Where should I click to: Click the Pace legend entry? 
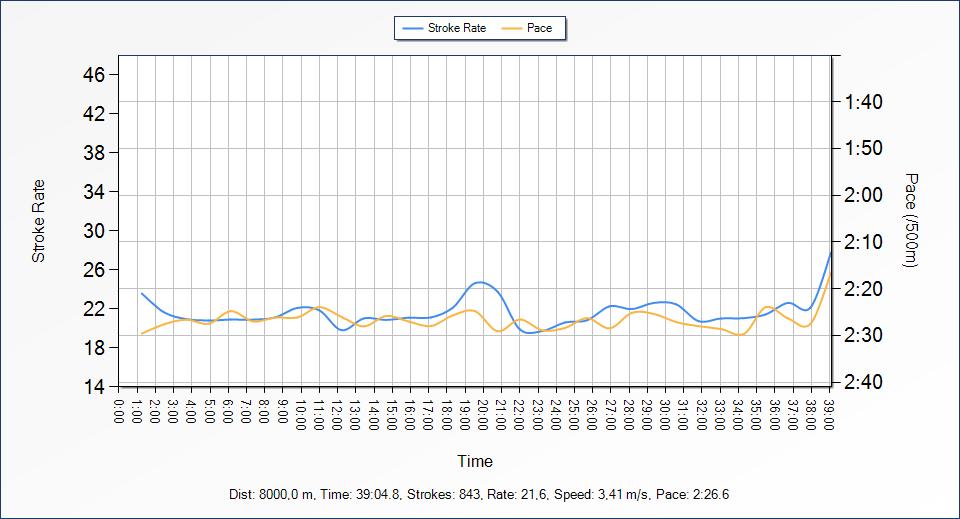(527, 28)
